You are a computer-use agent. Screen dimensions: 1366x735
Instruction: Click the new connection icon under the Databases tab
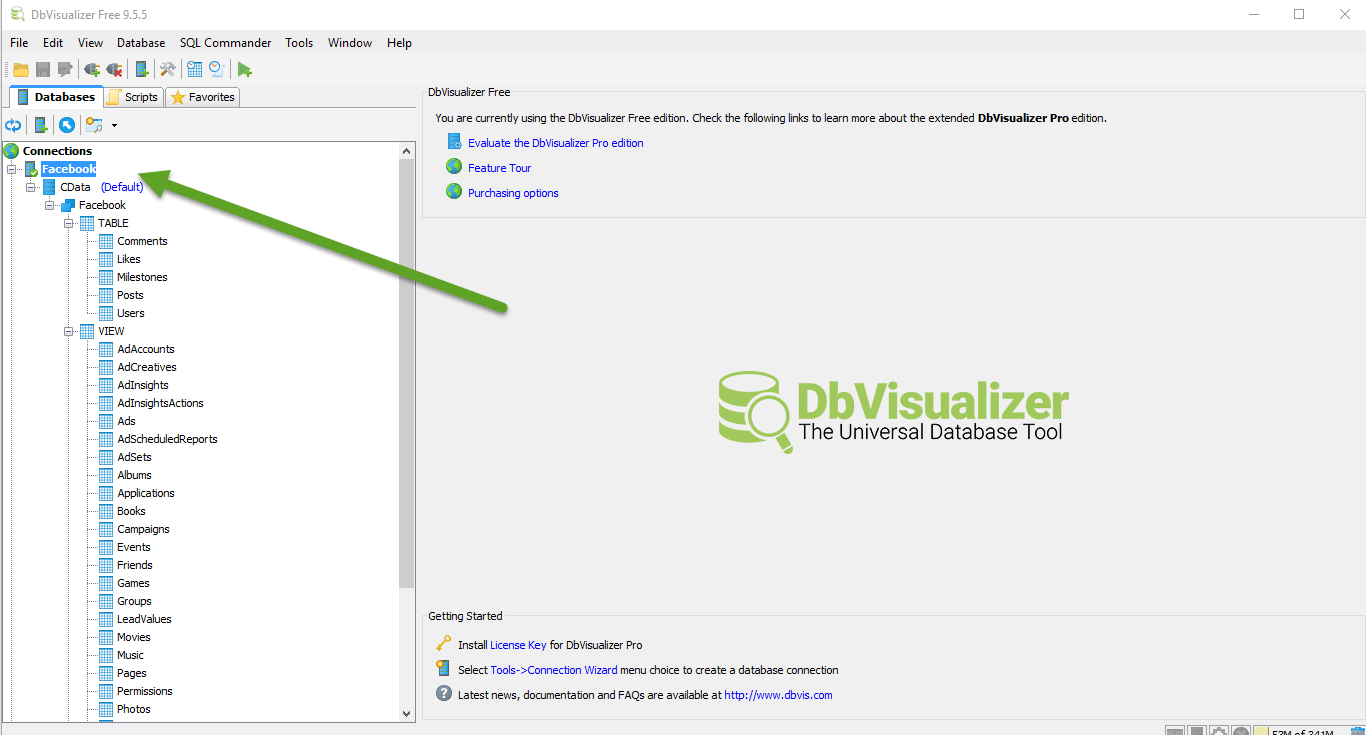pos(41,125)
